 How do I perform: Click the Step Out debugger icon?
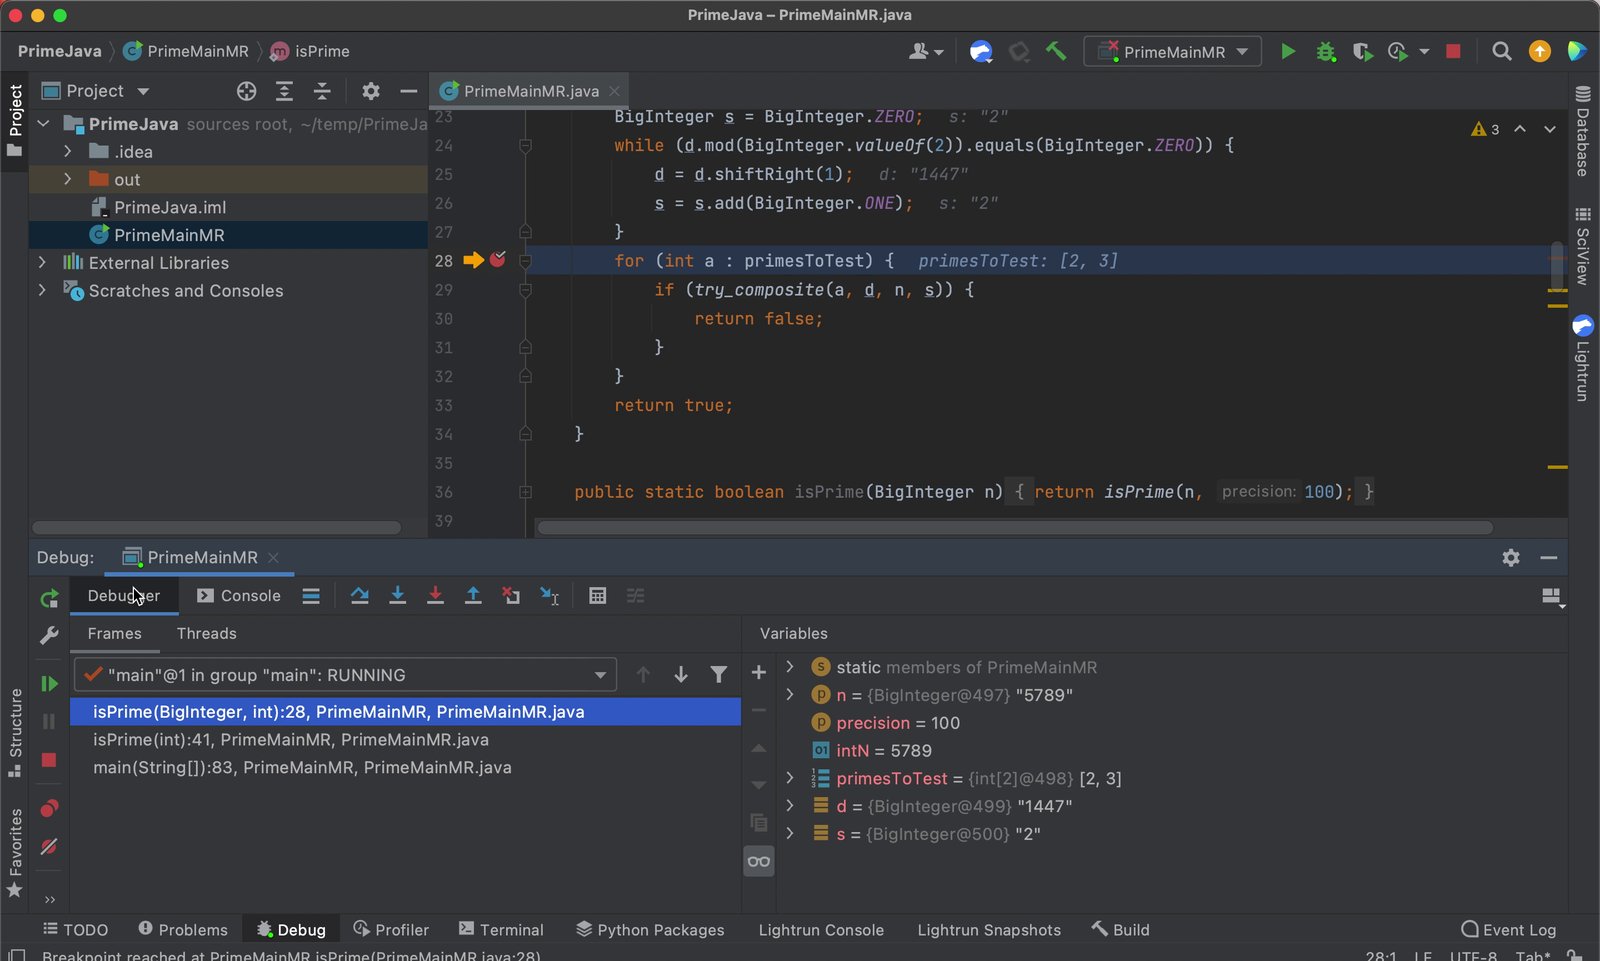pyautogui.click(x=473, y=596)
